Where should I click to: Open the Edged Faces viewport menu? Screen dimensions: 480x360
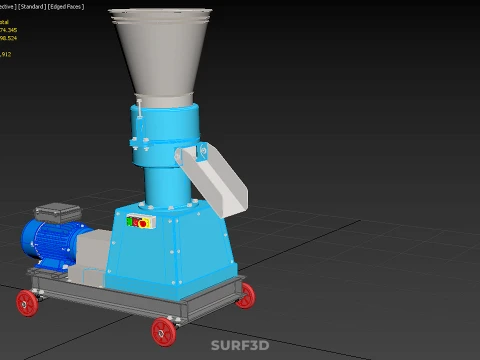click(66, 6)
